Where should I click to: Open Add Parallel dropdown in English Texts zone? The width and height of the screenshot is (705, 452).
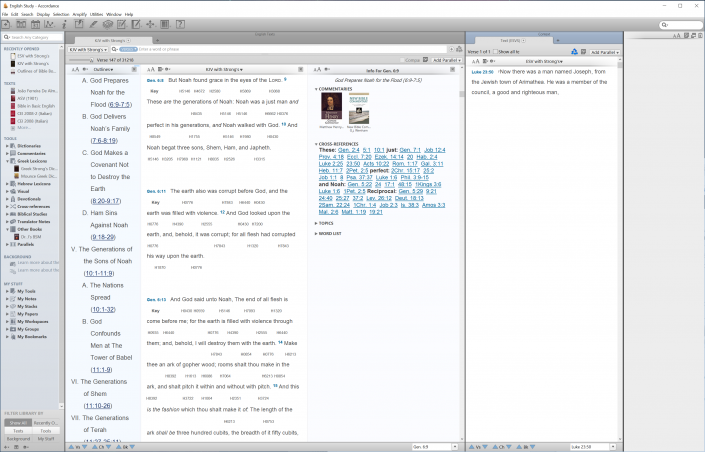(447, 60)
